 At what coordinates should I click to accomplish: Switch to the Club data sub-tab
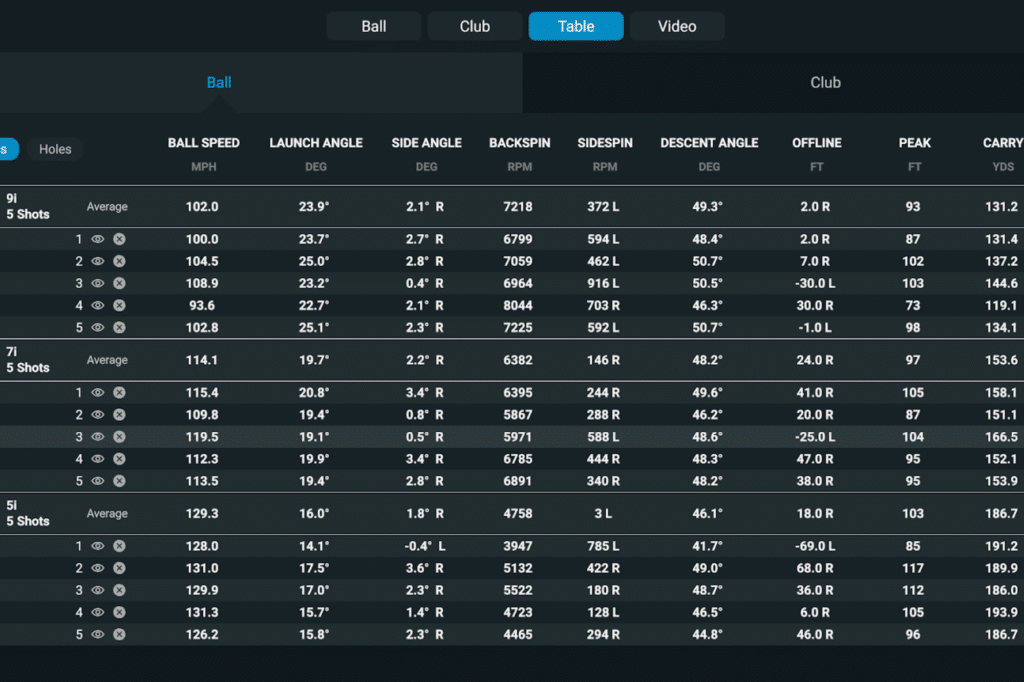tap(825, 83)
